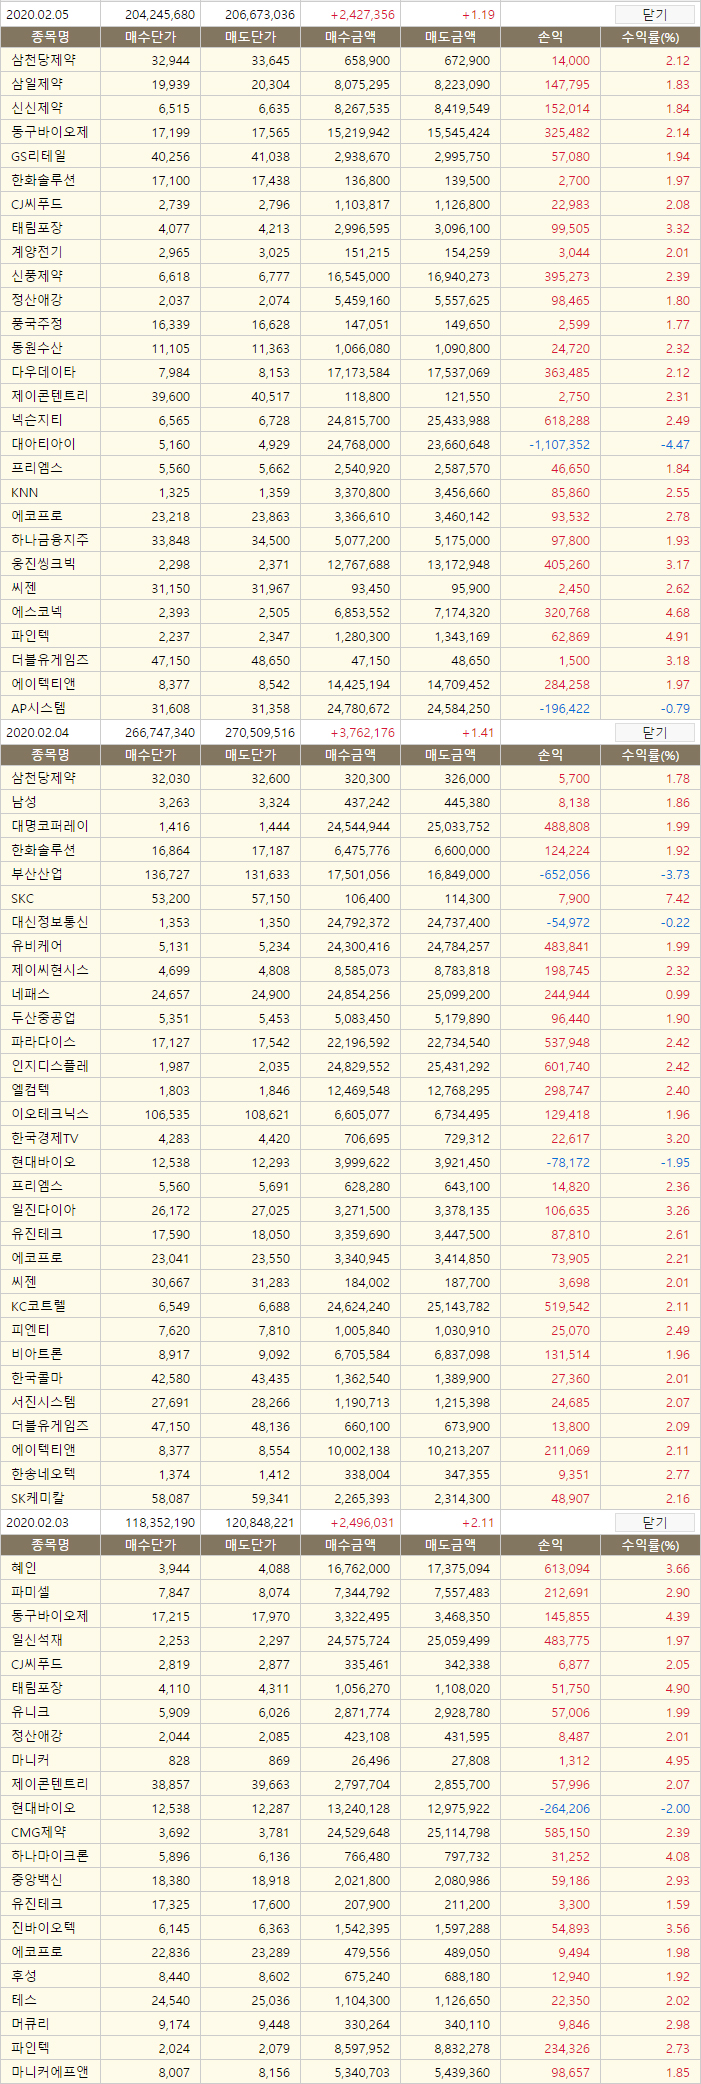Screen dimensions: 701x2084
Task: Select the 유니크 stock name
Action: point(30,1712)
